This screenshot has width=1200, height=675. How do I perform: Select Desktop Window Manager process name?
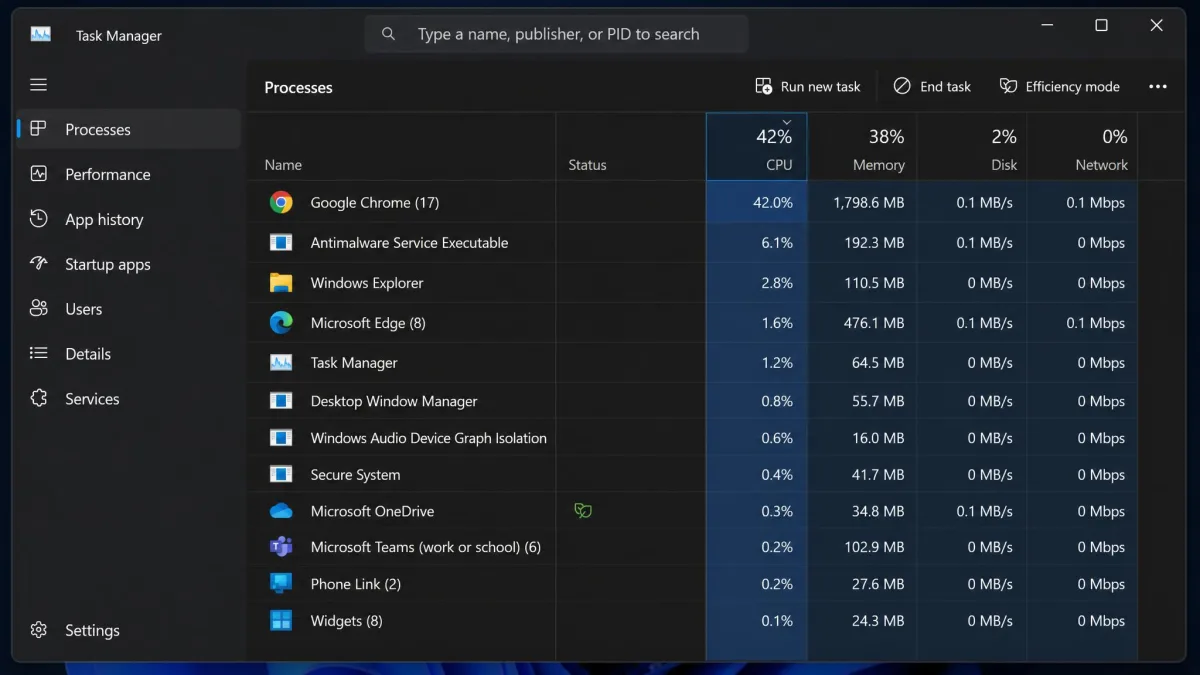394,401
